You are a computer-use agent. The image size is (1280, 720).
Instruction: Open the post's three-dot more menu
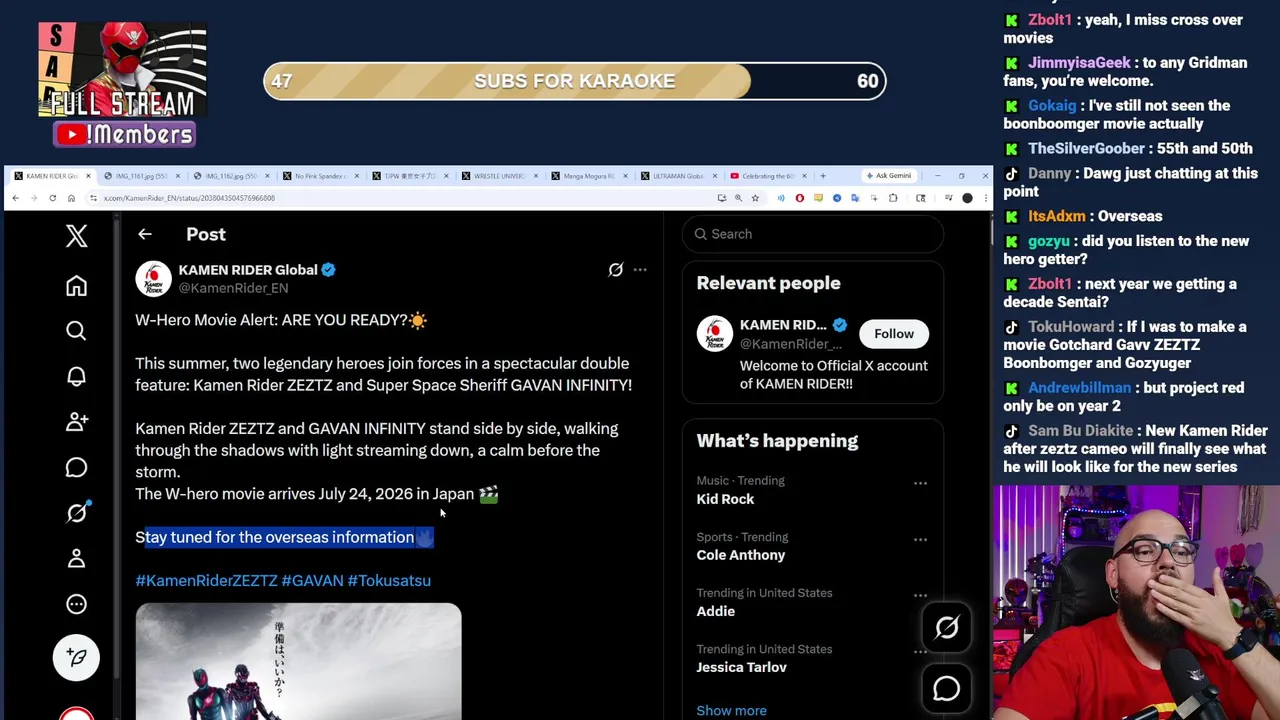[x=640, y=270]
